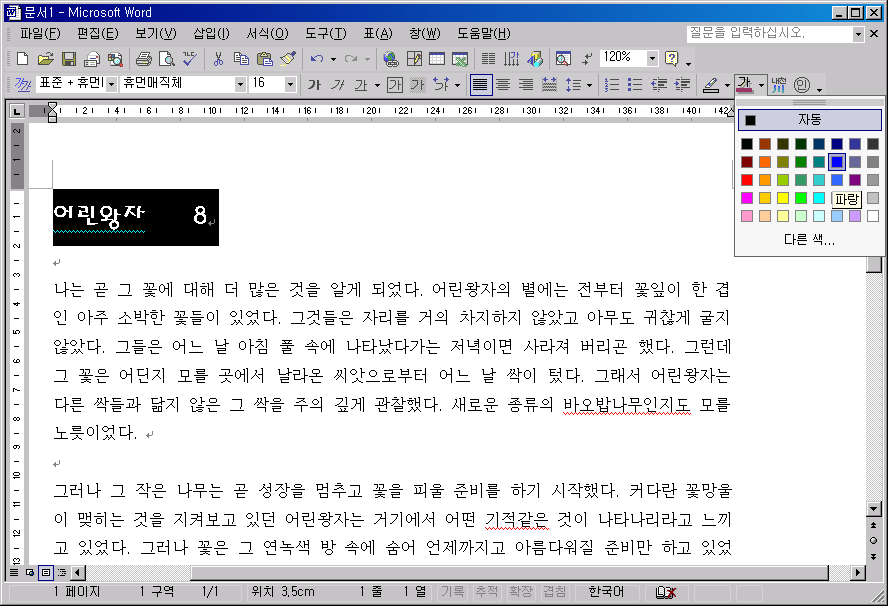Click the 자동 automatic color button
The image size is (888, 606).
coord(809,120)
